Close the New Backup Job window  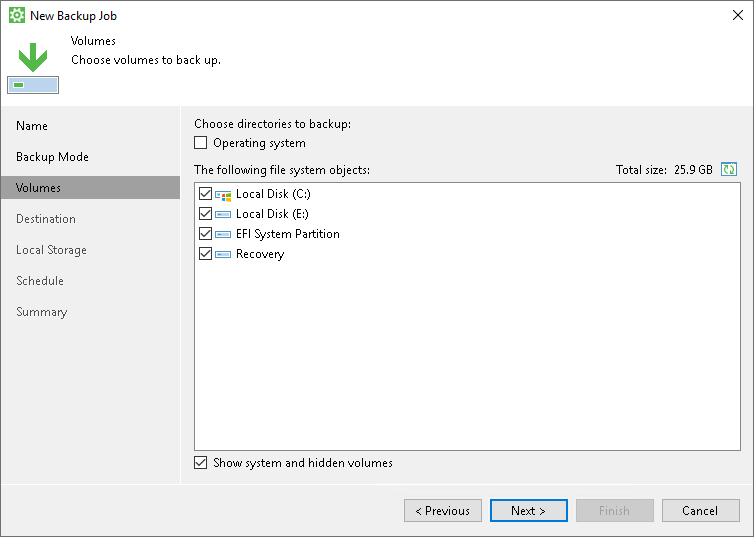click(x=738, y=15)
